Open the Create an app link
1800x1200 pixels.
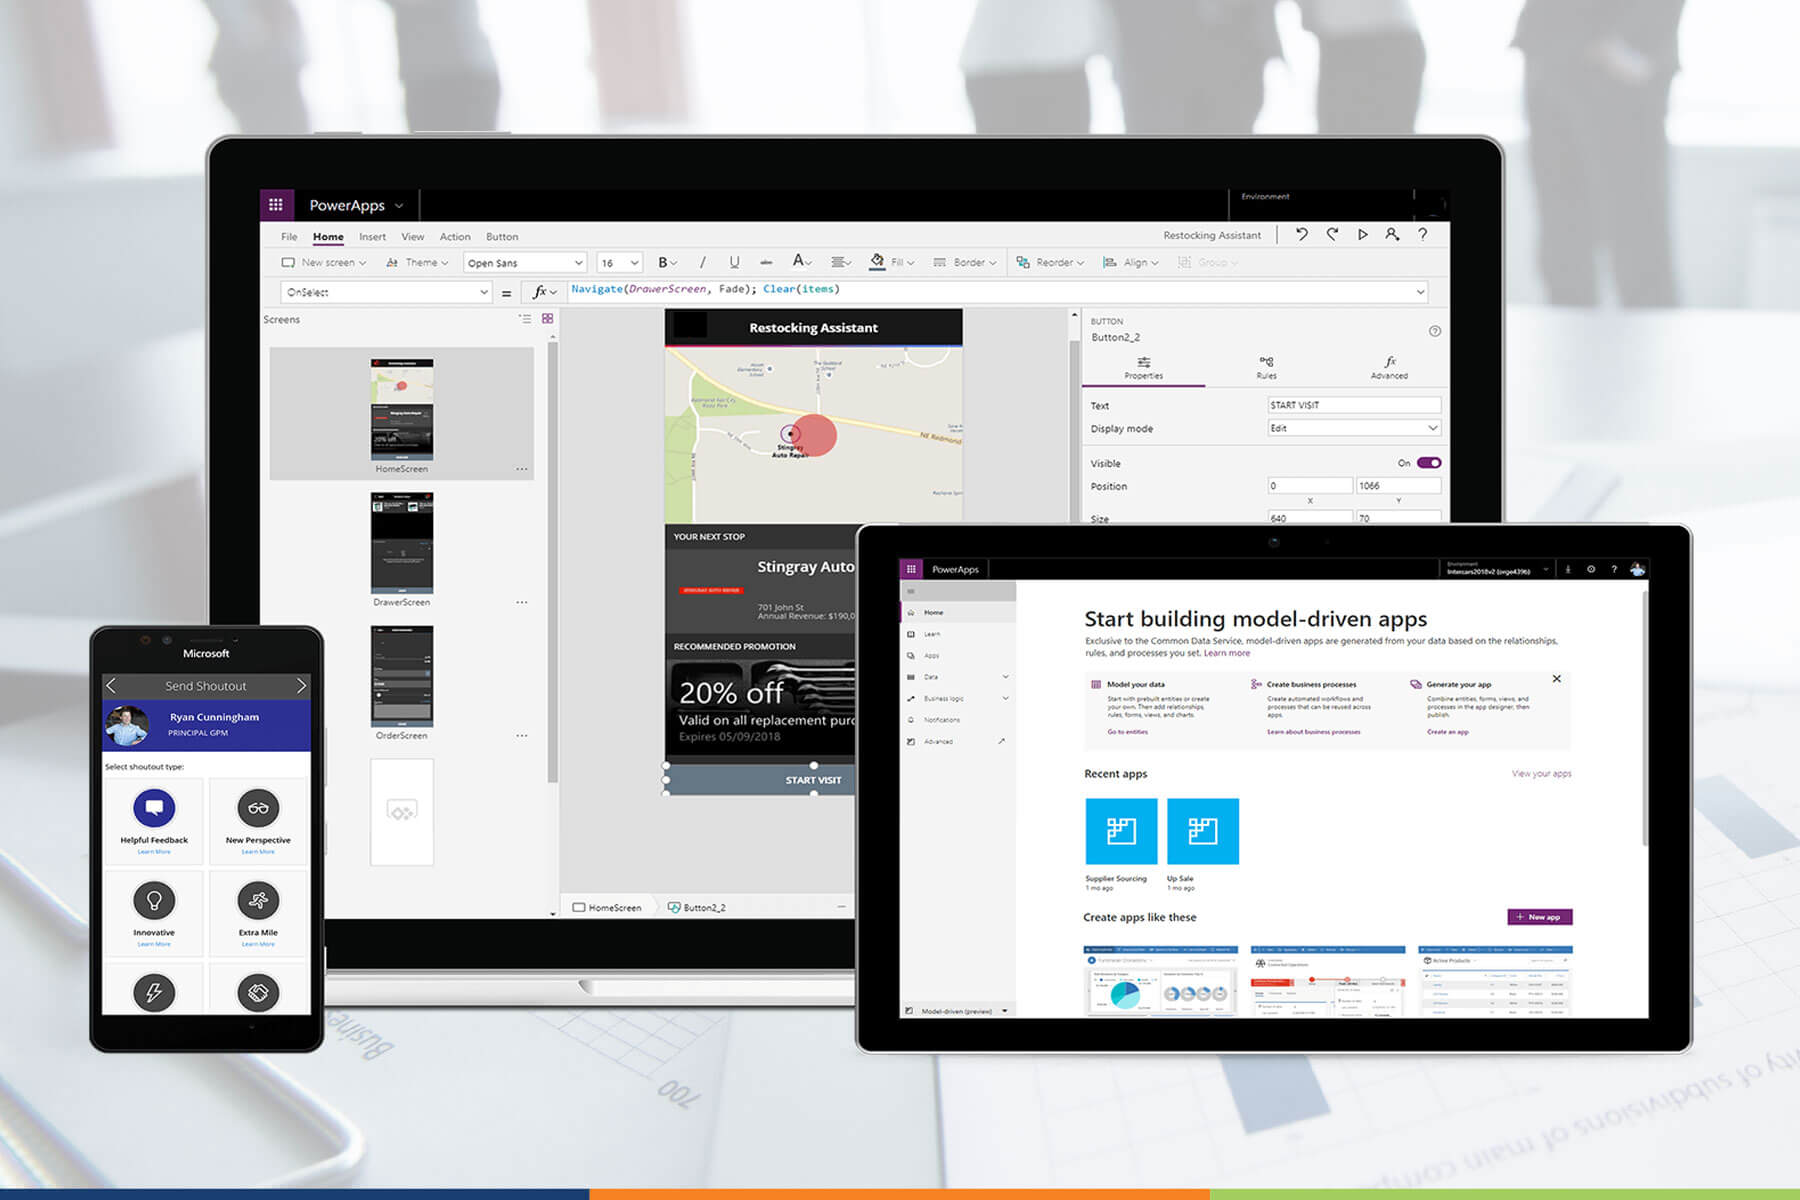1447,732
